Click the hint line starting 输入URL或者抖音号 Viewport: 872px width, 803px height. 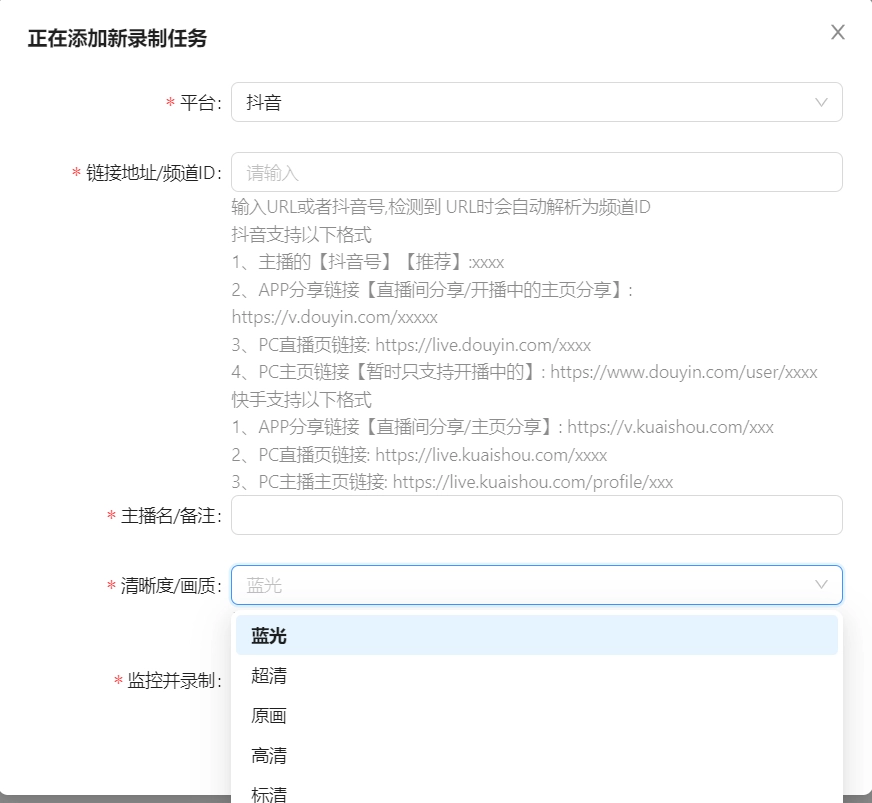pos(441,207)
